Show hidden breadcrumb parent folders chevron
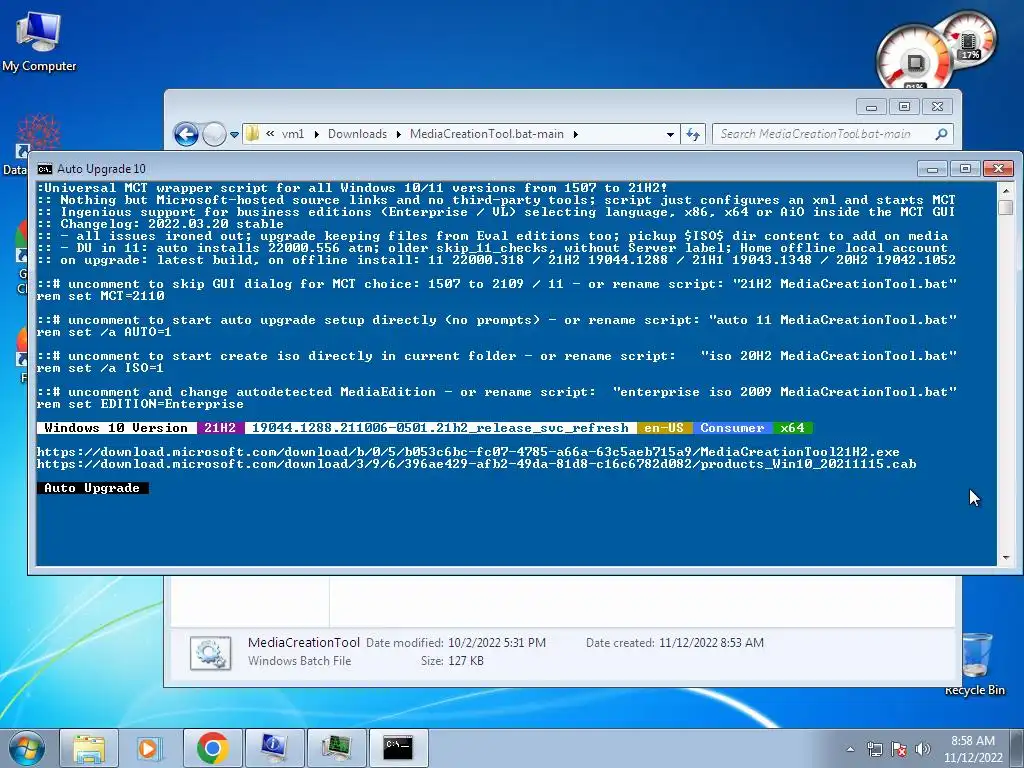Screen dimensions: 1024x768 (x=270, y=134)
